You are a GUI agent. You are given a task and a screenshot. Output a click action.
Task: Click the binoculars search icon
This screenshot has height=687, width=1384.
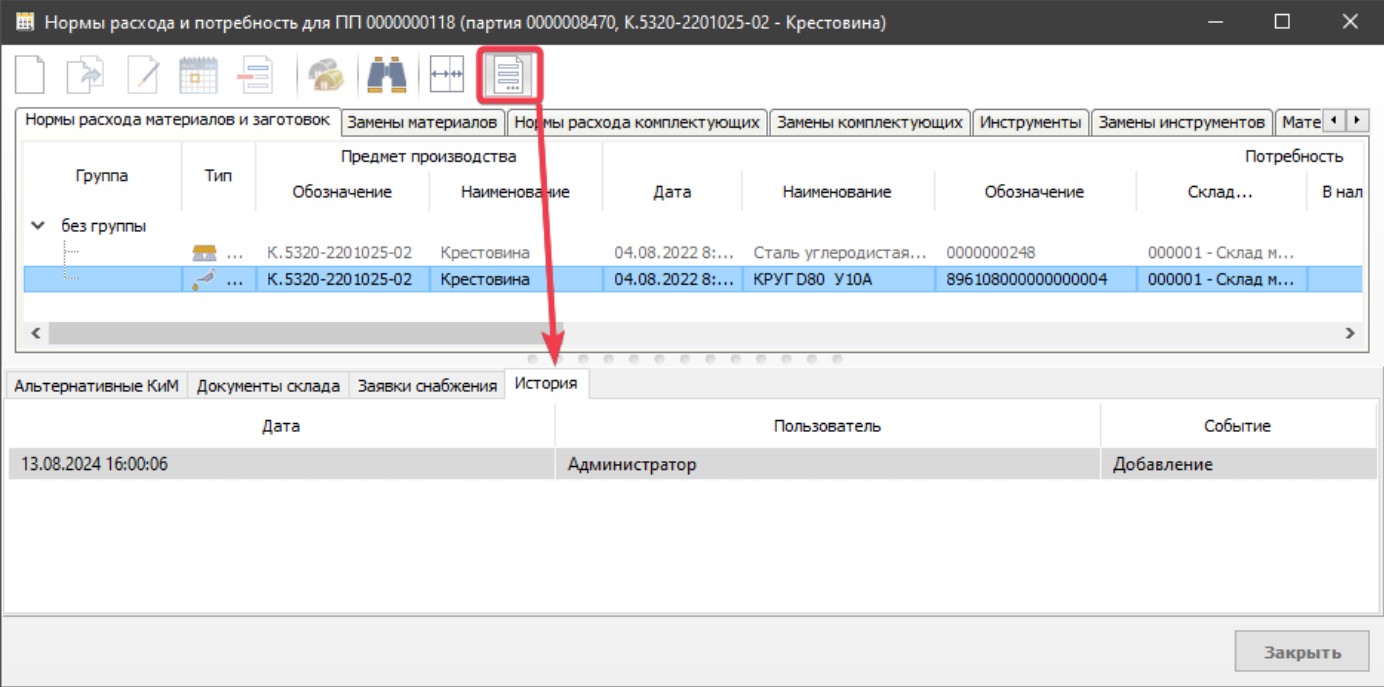coord(386,76)
